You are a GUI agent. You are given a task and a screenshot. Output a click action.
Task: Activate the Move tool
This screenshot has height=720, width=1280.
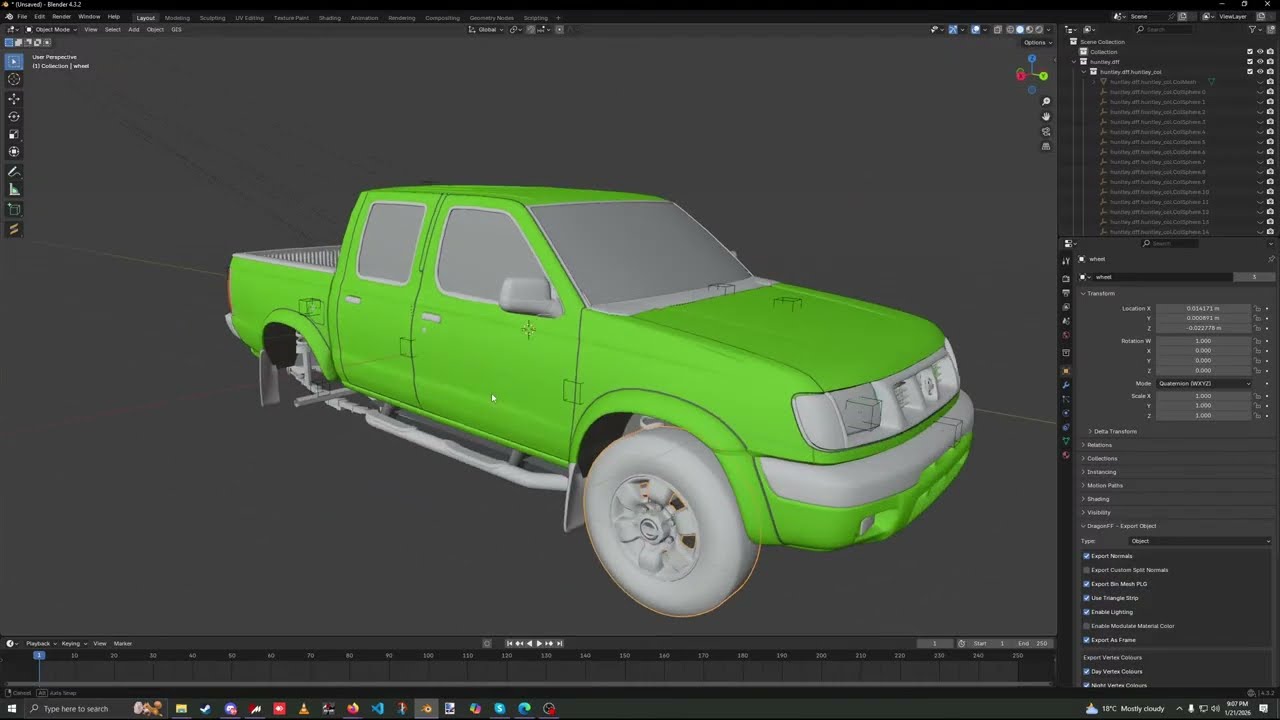click(14, 99)
